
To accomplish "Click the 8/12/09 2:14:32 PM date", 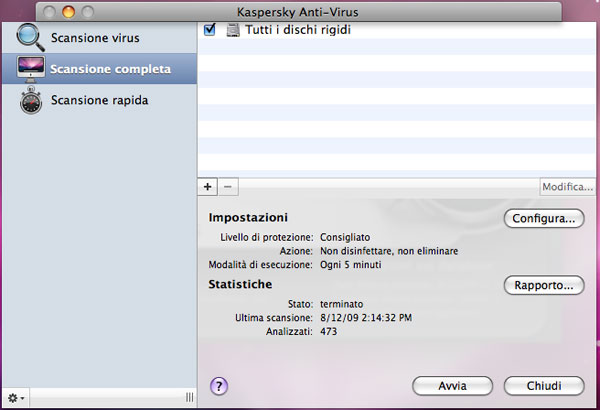I will pos(366,318).
